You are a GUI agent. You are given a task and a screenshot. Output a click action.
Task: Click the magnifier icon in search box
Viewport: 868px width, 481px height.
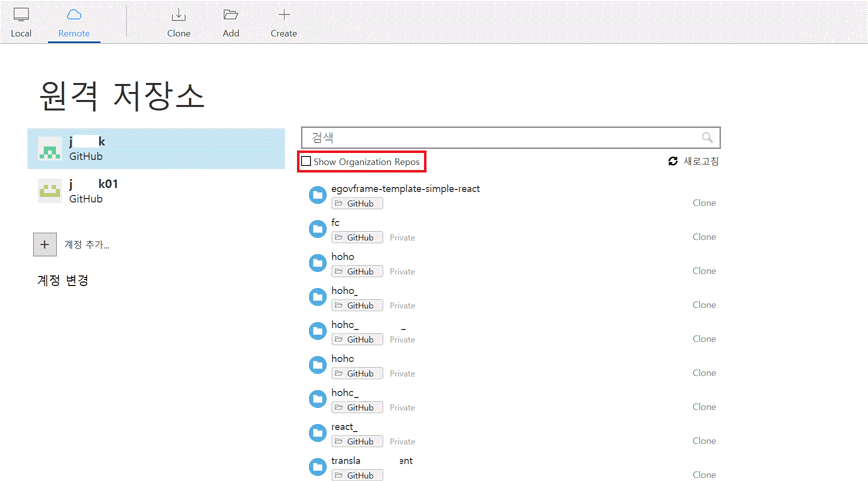coord(707,137)
